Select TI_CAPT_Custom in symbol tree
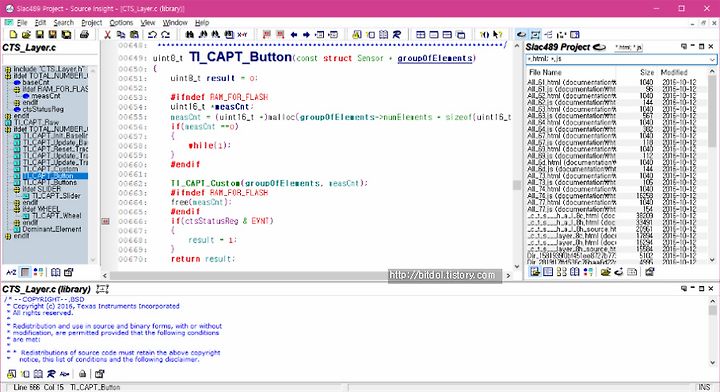 (51, 169)
